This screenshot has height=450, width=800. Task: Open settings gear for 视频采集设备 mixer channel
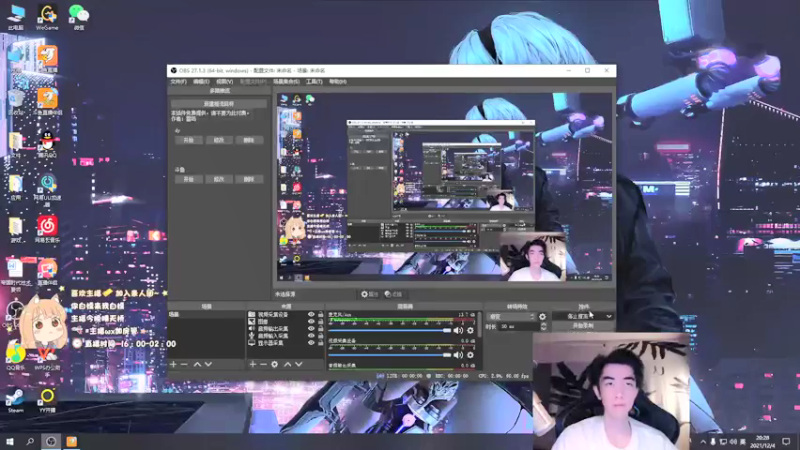[470, 355]
